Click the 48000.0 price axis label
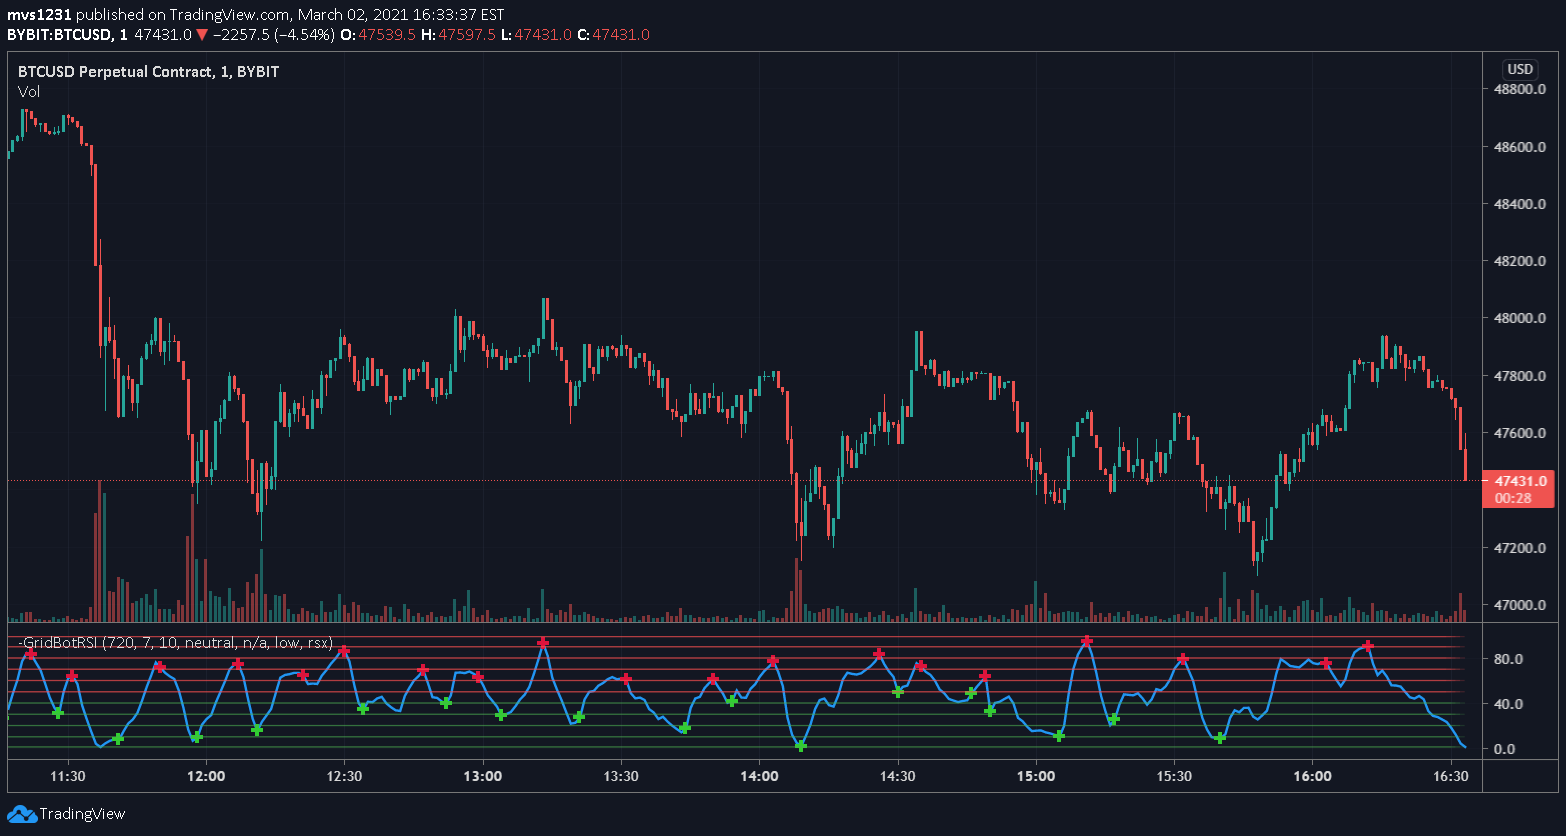This screenshot has width=1566, height=836. pyautogui.click(x=1519, y=319)
